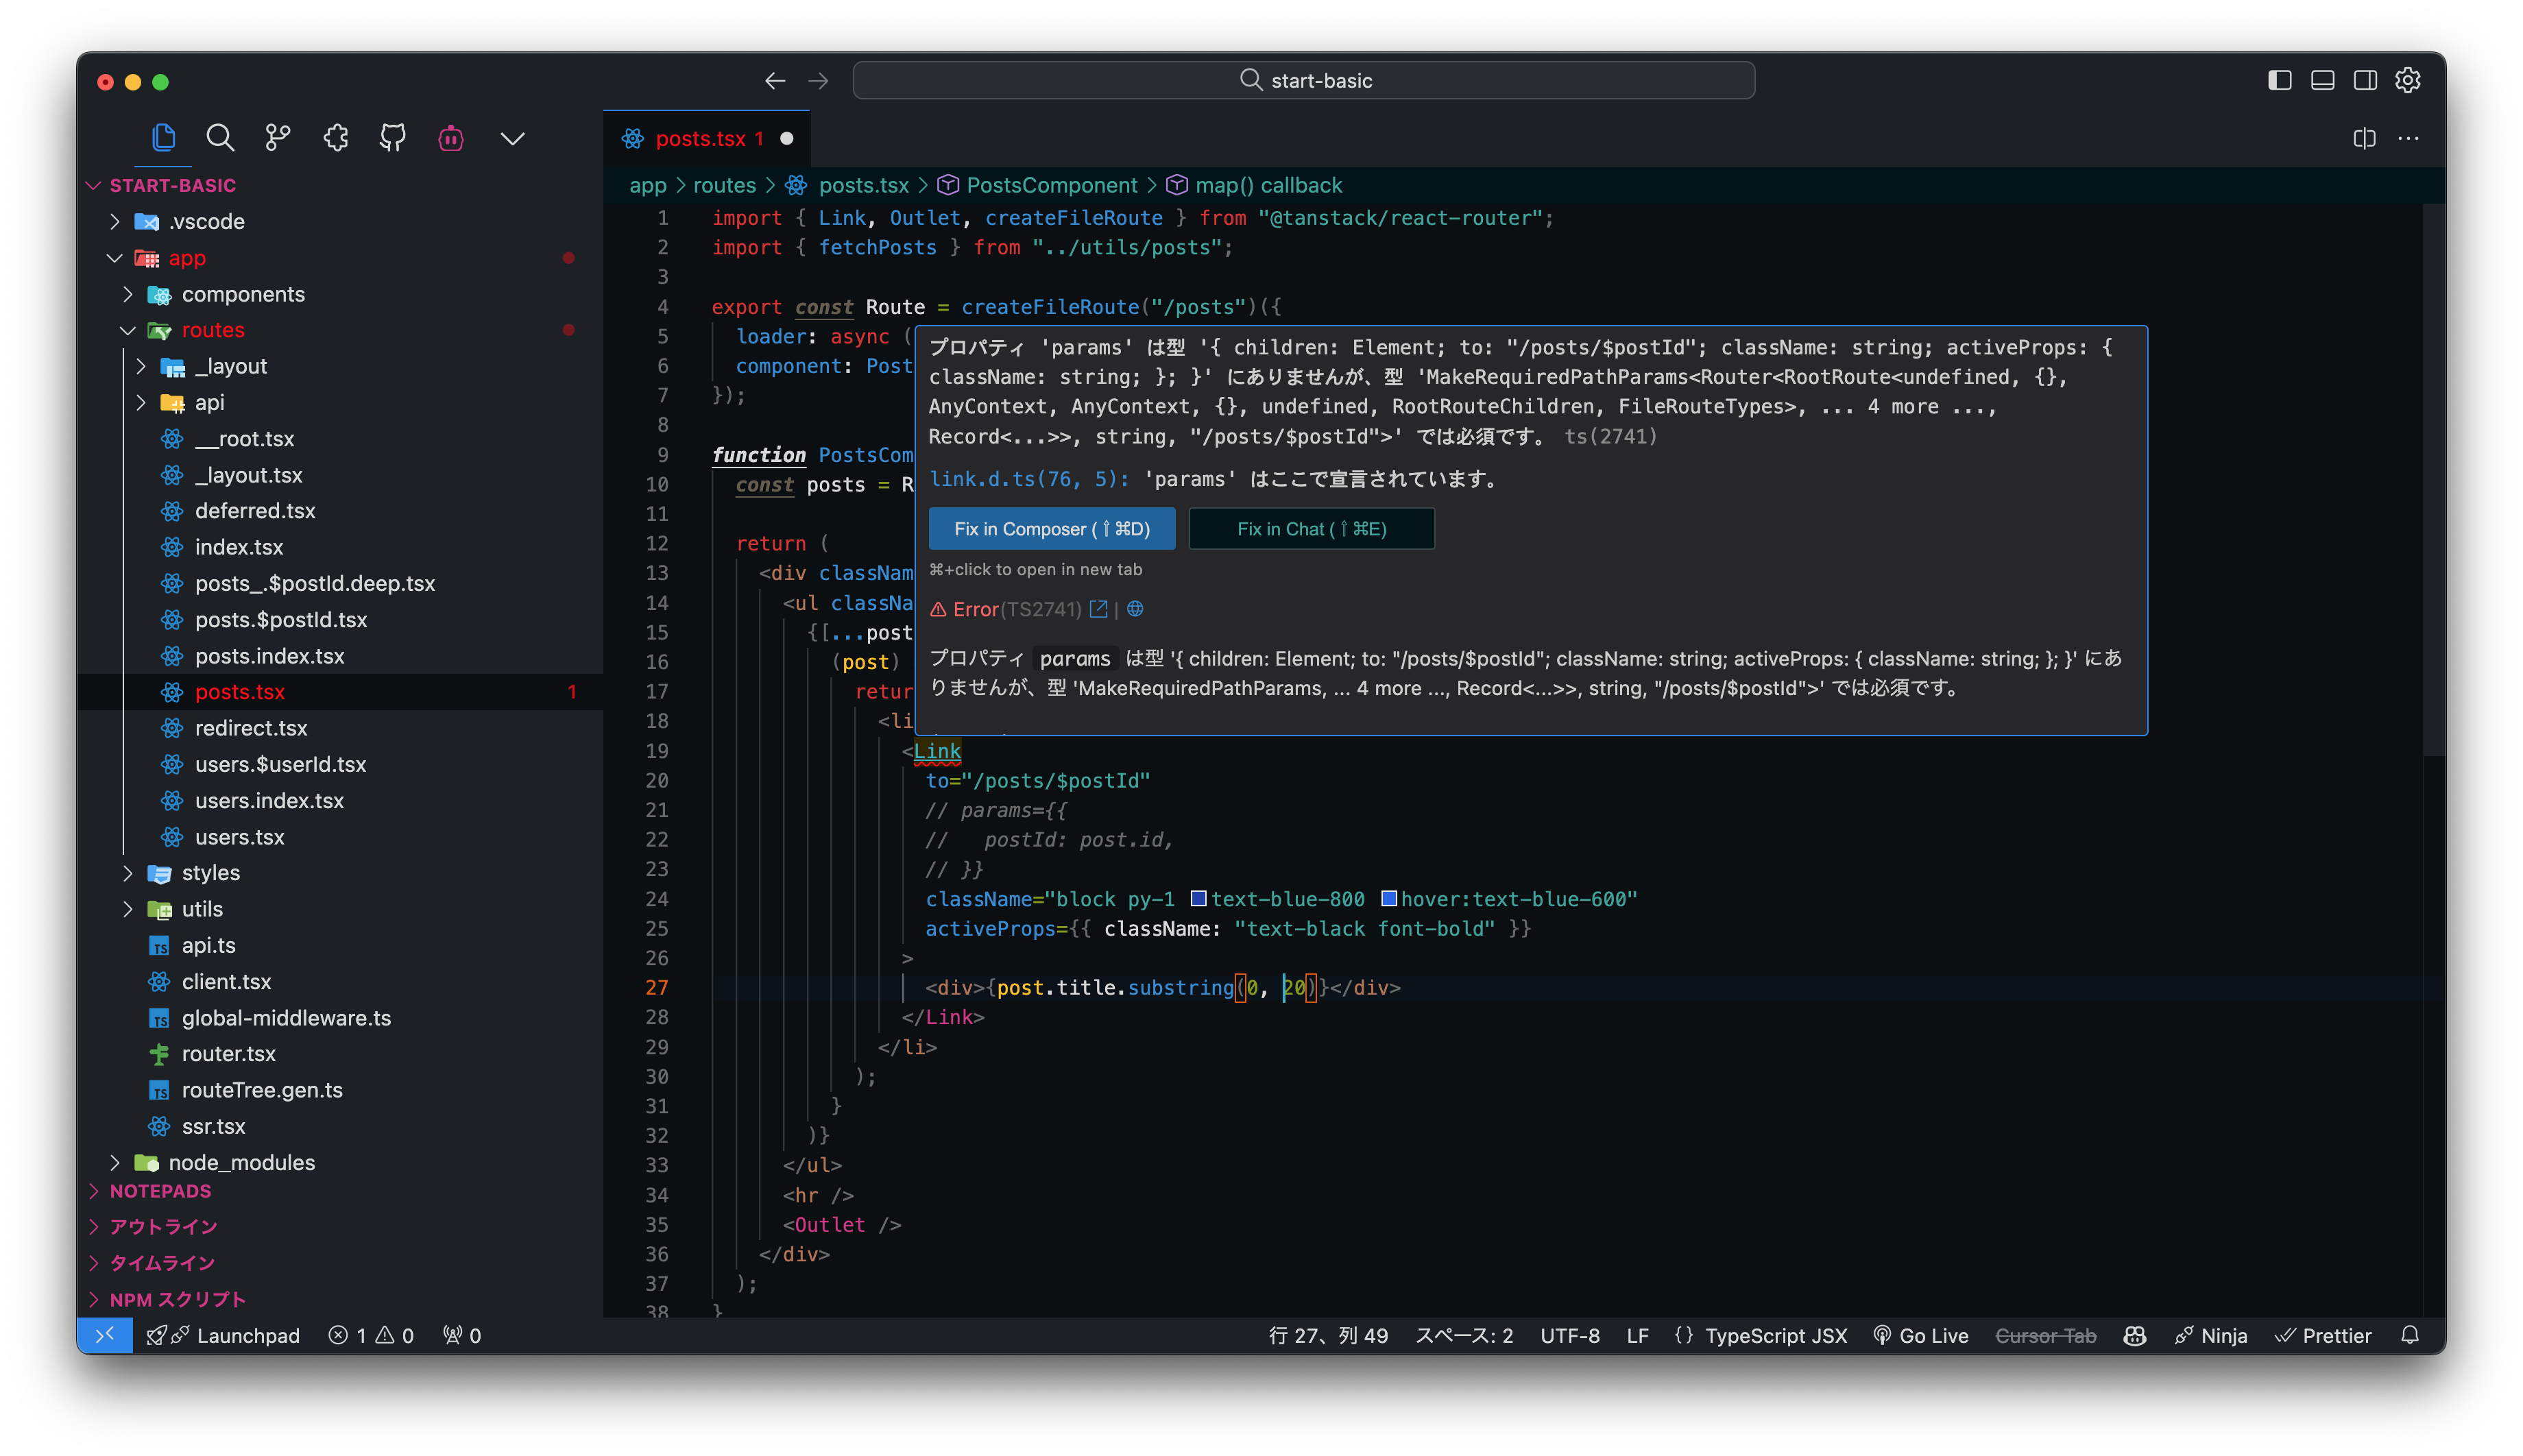Viewport: 2523px width, 1456px height.
Task: Open the Extensions view
Action: click(x=335, y=138)
